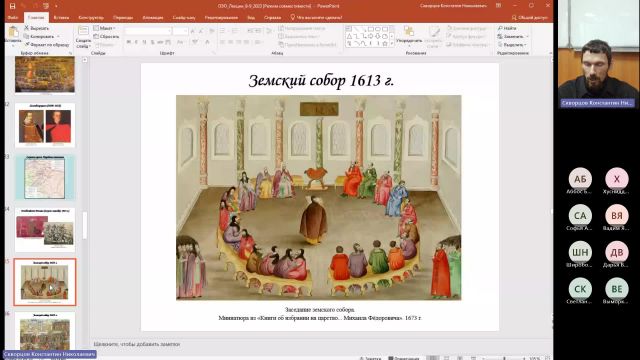
Task: Switch to the Слайд-шоу tab
Action: tap(184, 18)
